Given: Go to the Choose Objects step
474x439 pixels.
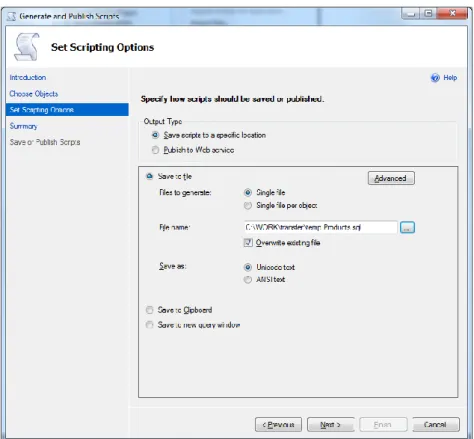Looking at the screenshot, I should tap(34, 94).
